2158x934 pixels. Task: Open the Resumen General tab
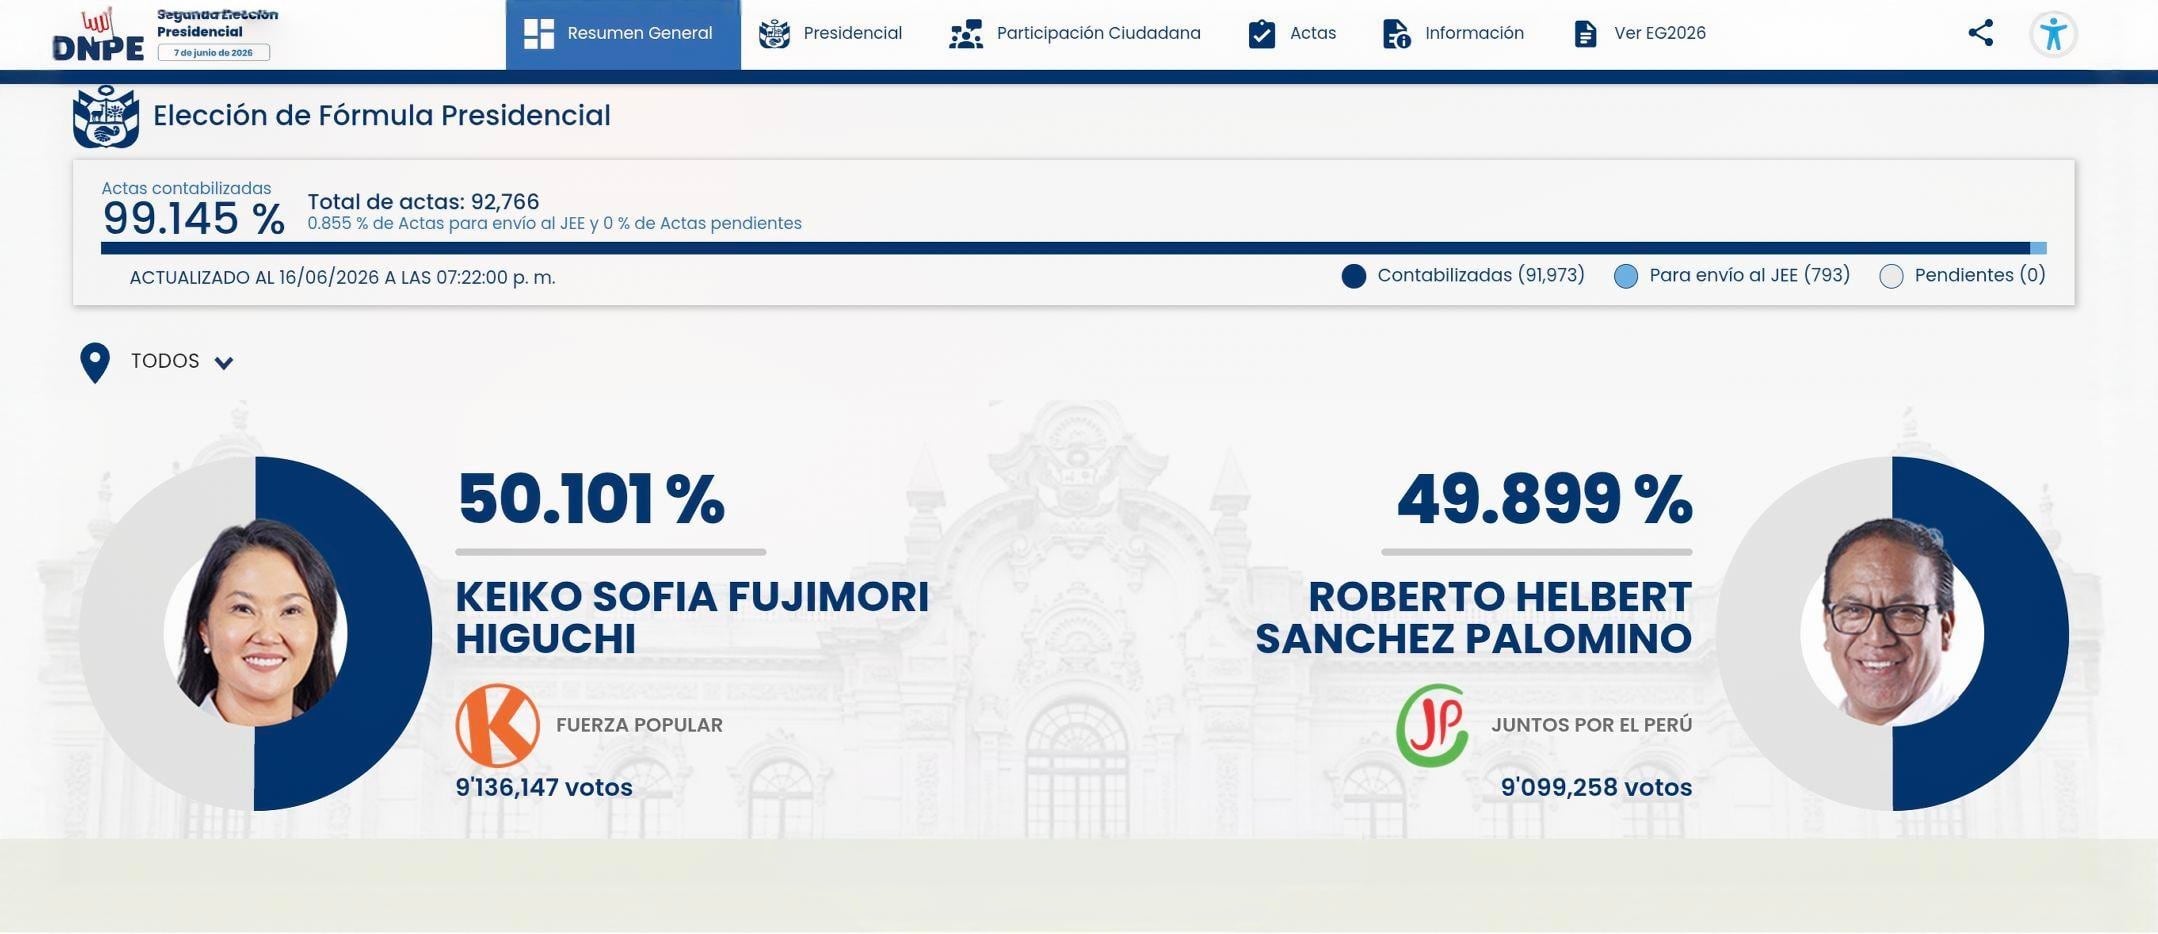(623, 34)
